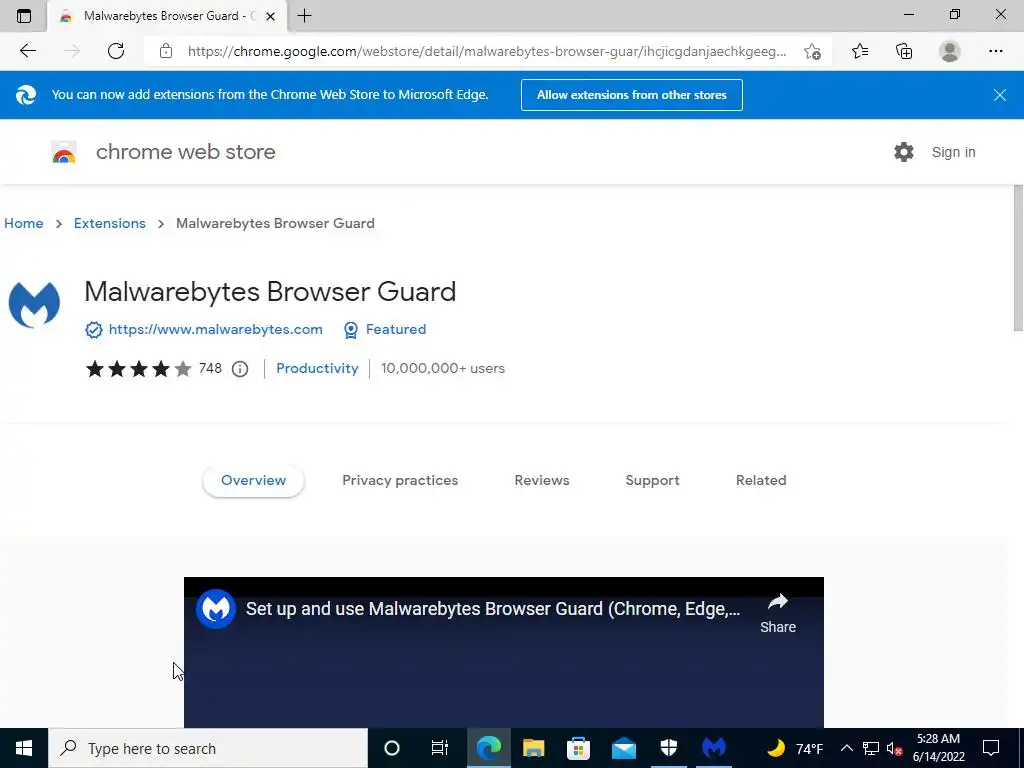Open the notification center
Screen dimensions: 1024x768
click(x=991, y=748)
